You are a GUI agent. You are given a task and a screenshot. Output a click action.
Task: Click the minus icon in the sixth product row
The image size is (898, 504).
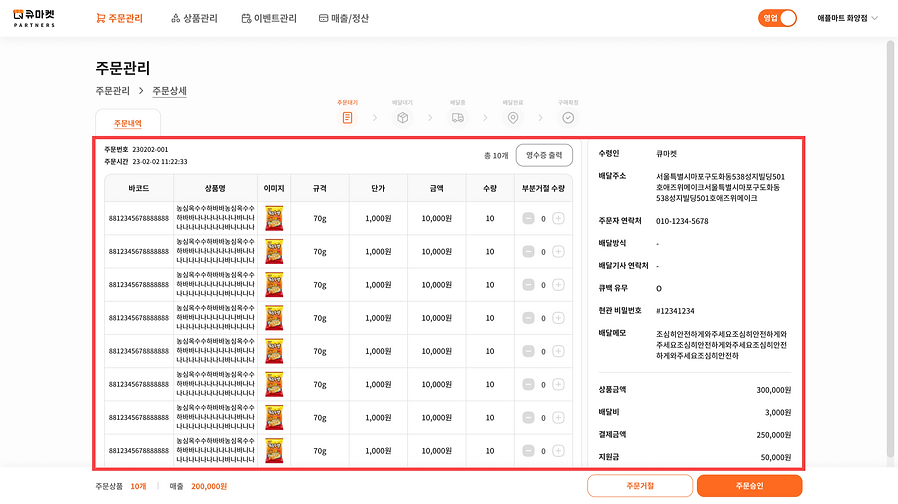529,384
